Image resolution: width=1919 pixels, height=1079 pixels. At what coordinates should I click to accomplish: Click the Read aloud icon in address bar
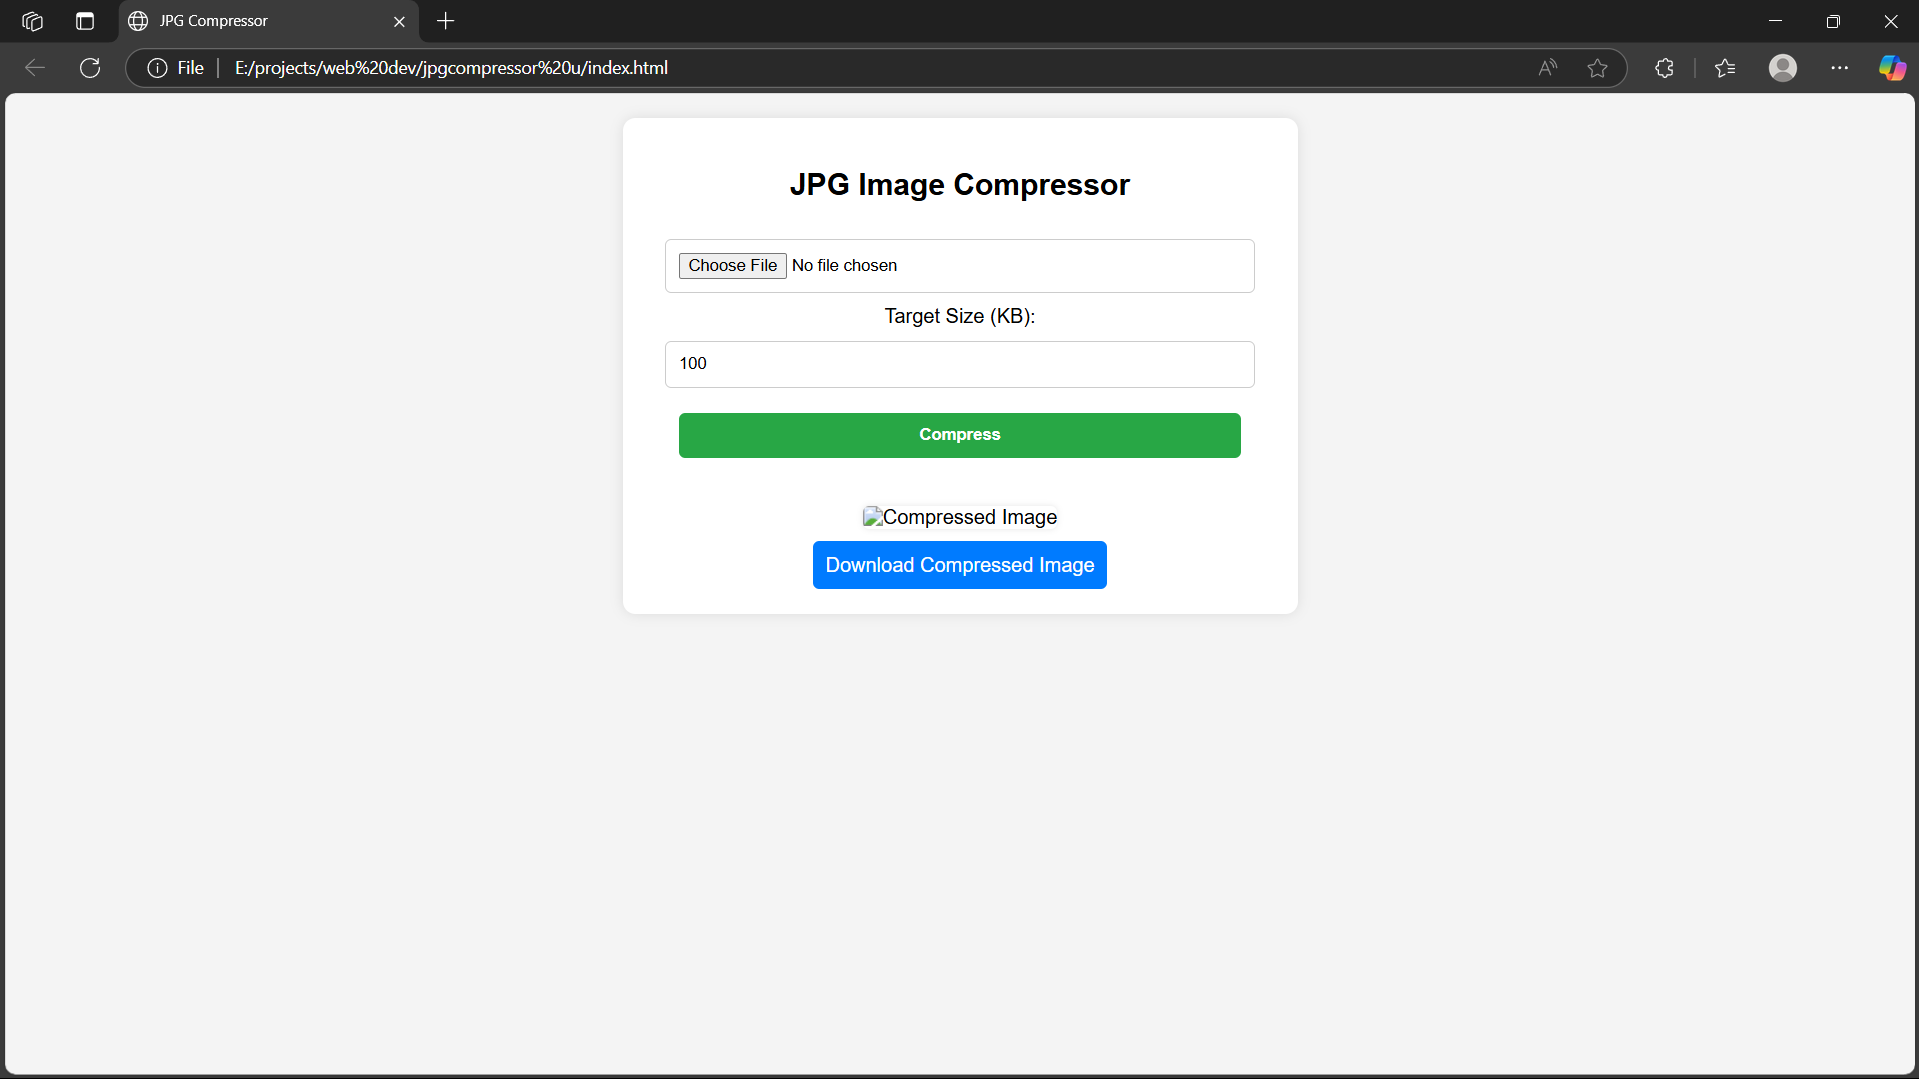click(x=1547, y=68)
